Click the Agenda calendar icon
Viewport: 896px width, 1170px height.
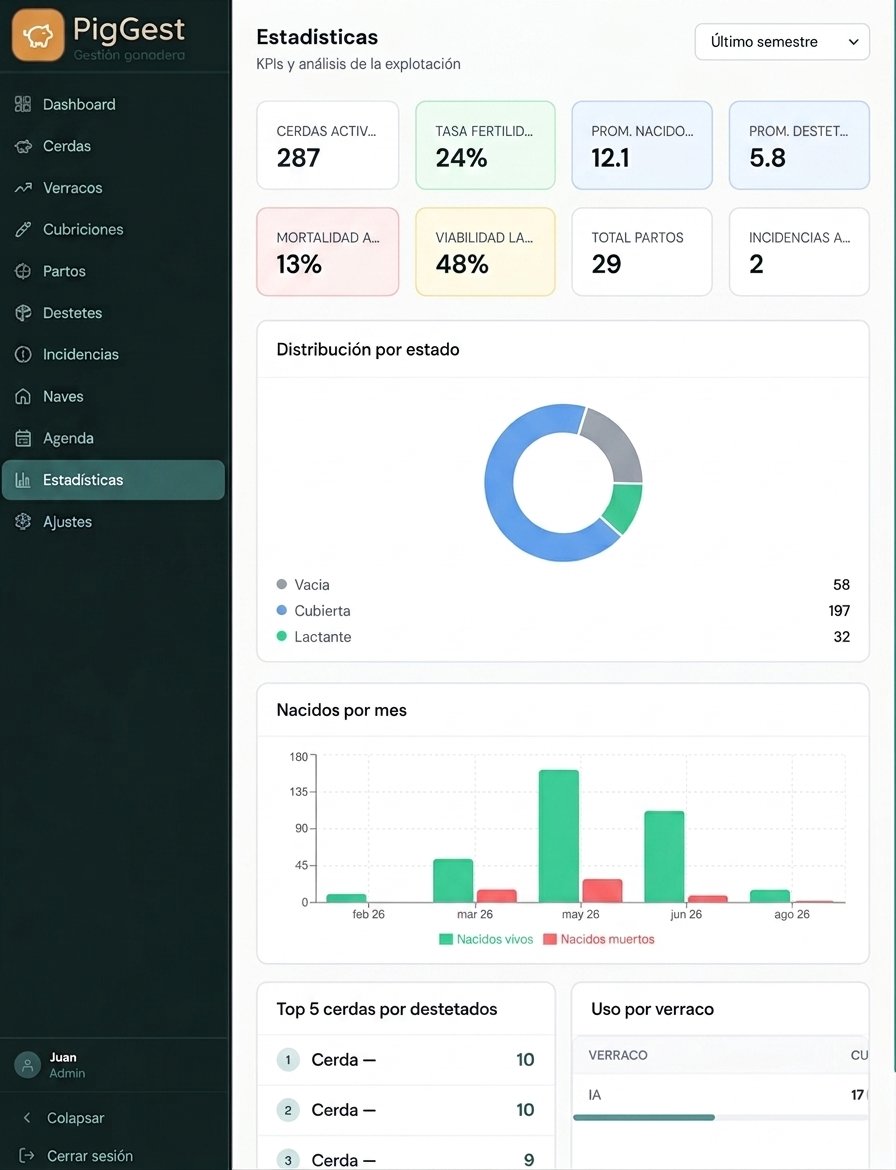[x=23, y=438]
